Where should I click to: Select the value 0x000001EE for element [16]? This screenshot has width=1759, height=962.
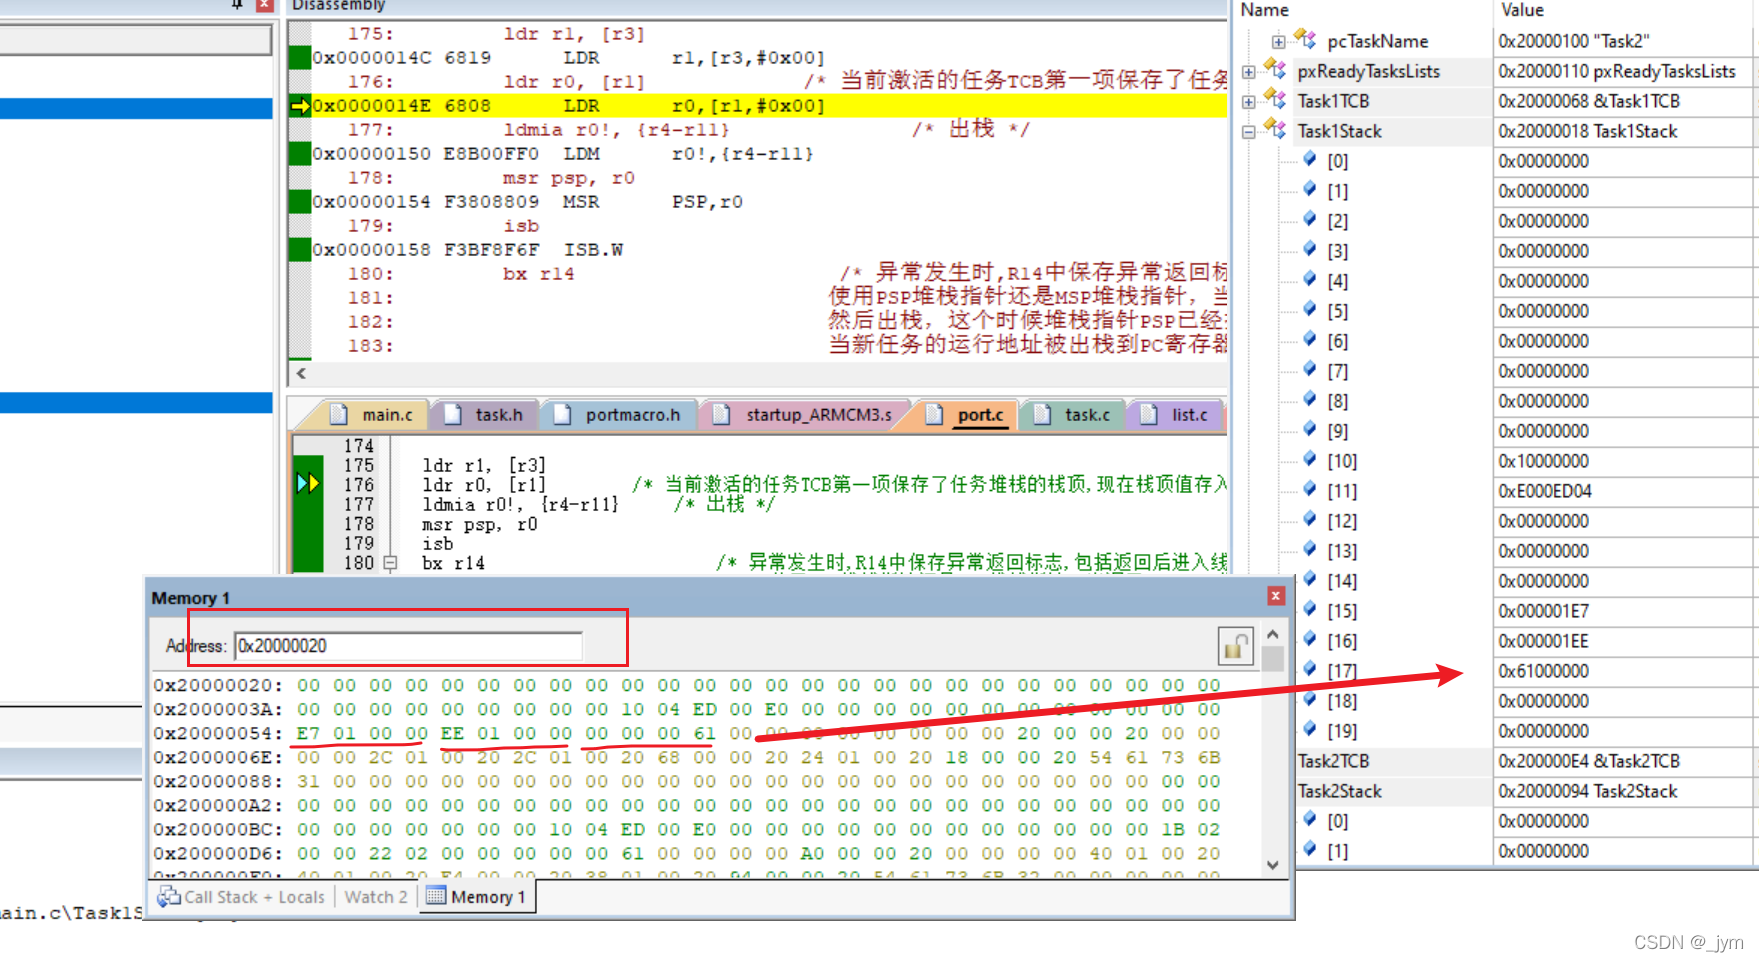[1543, 641]
